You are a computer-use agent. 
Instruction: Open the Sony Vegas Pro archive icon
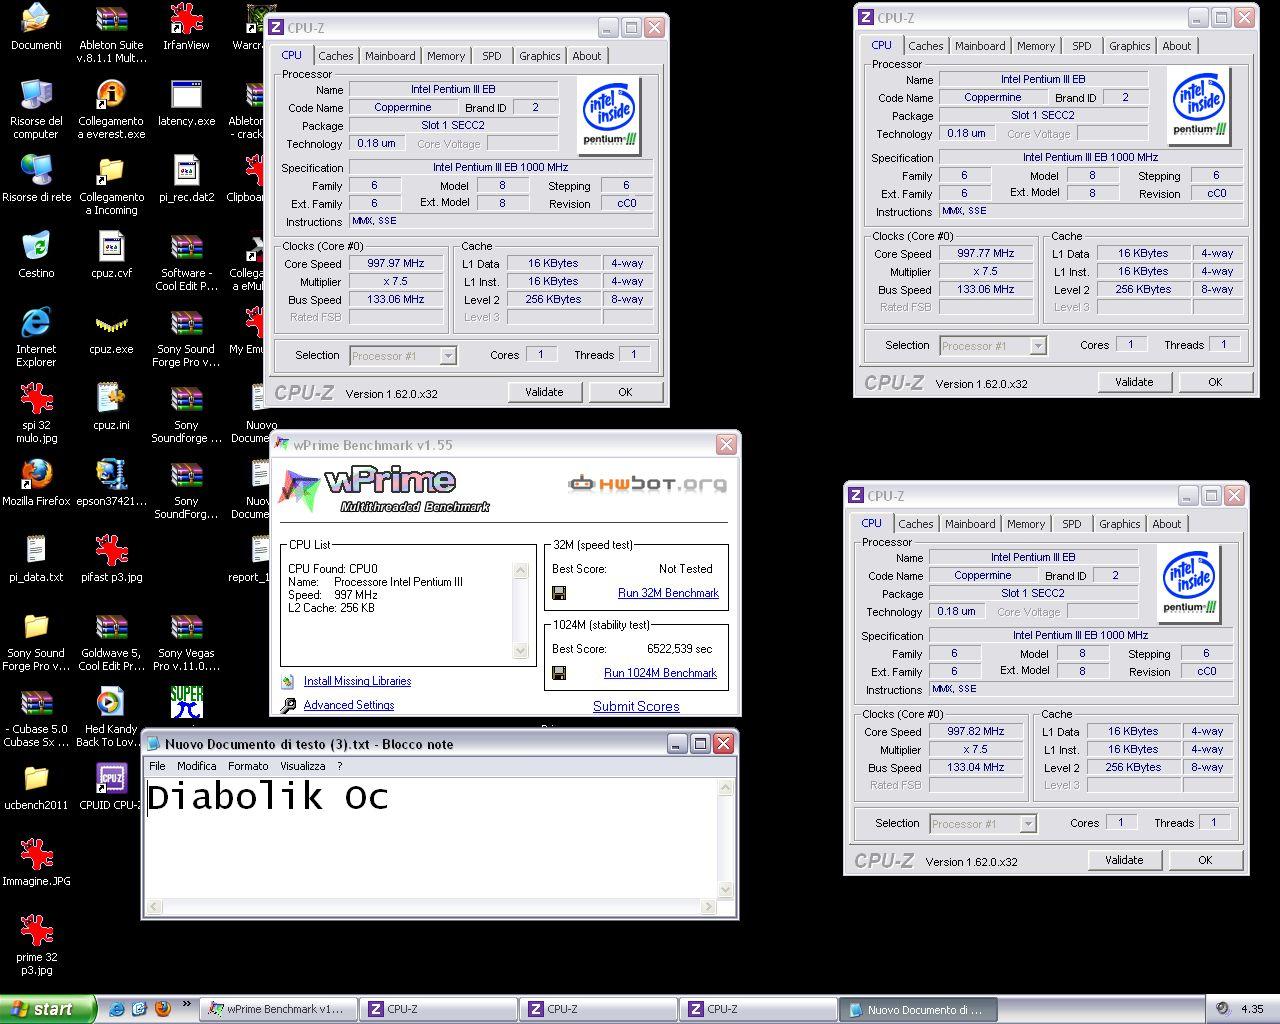pyautogui.click(x=186, y=642)
